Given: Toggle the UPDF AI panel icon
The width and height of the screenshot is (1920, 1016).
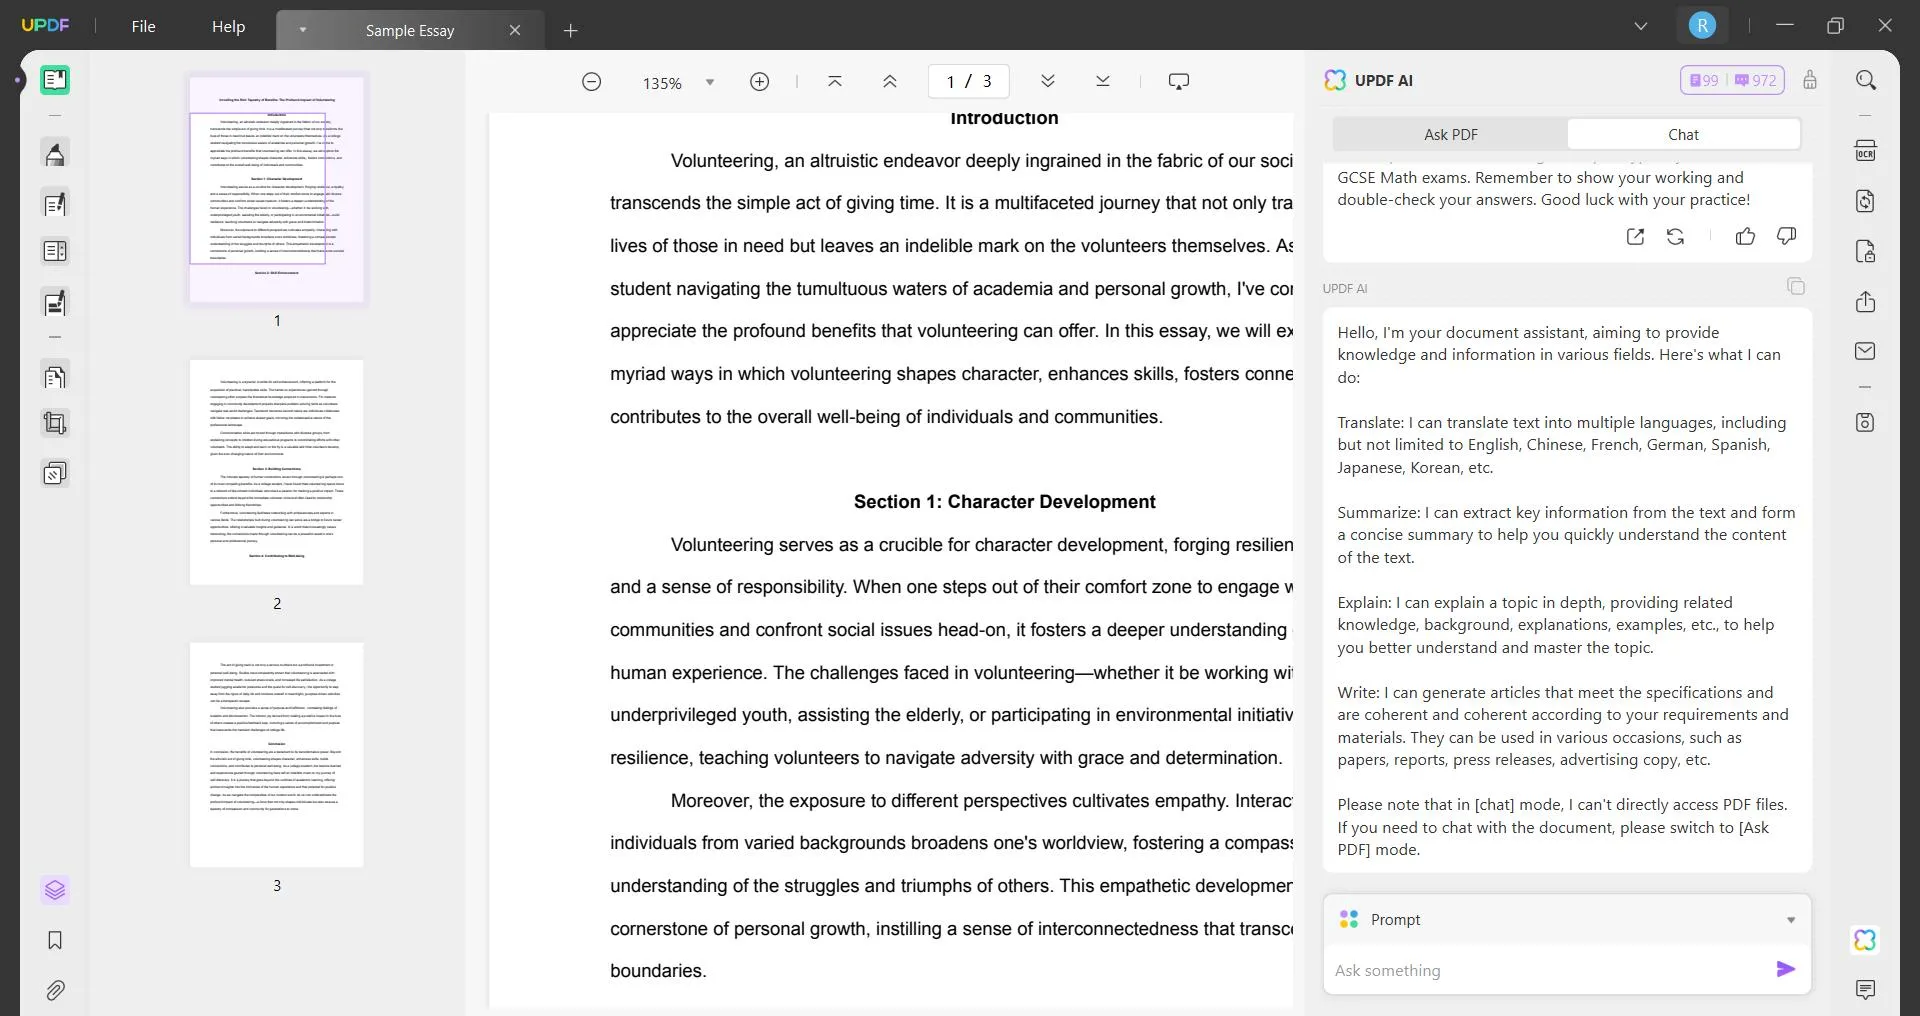Looking at the screenshot, I should point(1865,940).
